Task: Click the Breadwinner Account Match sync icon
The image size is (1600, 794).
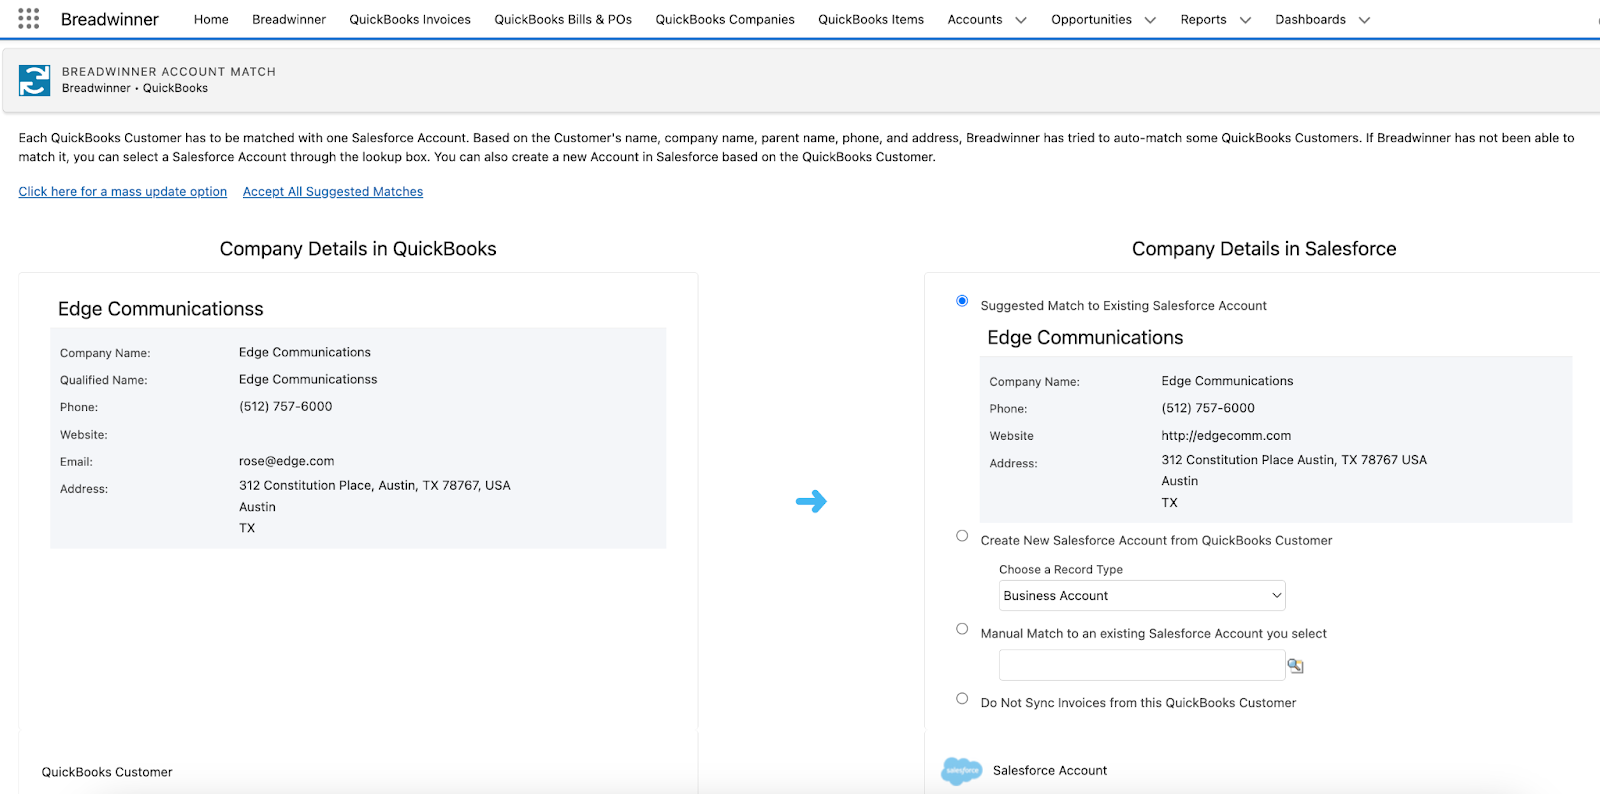Action: click(35, 80)
